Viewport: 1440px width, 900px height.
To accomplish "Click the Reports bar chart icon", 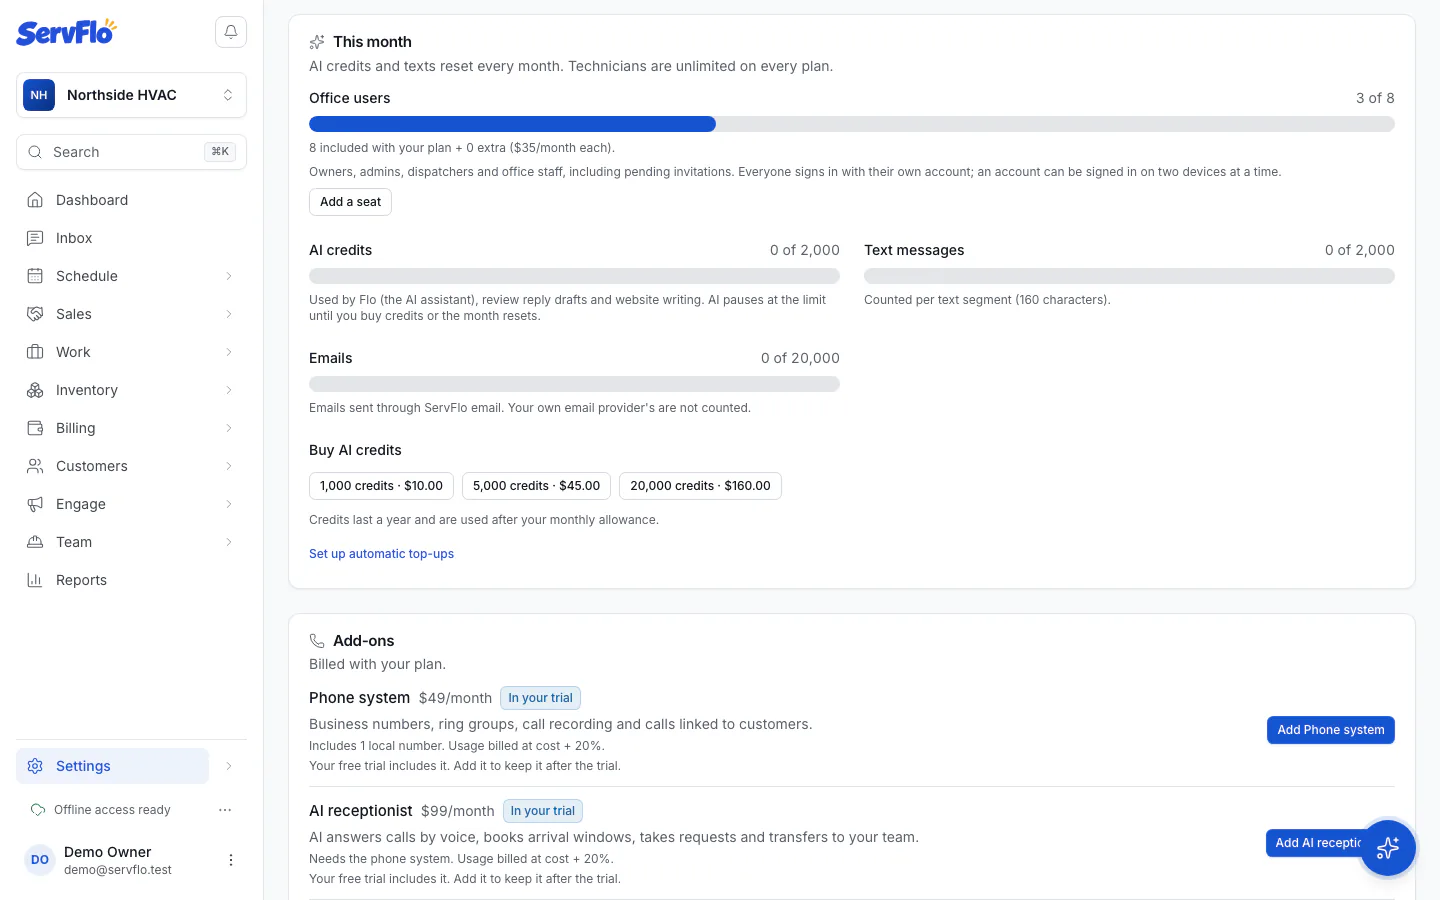I will click(x=35, y=580).
